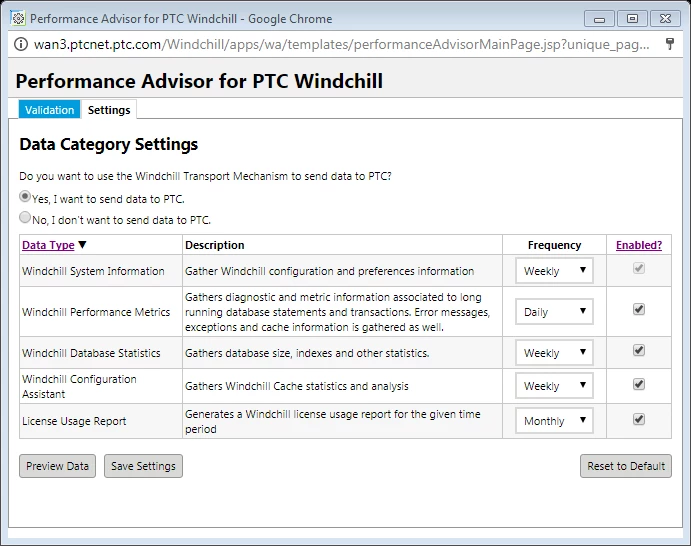Viewport: 691px width, 546px height.
Task: Click the Preview Data button
Action: coord(57,466)
